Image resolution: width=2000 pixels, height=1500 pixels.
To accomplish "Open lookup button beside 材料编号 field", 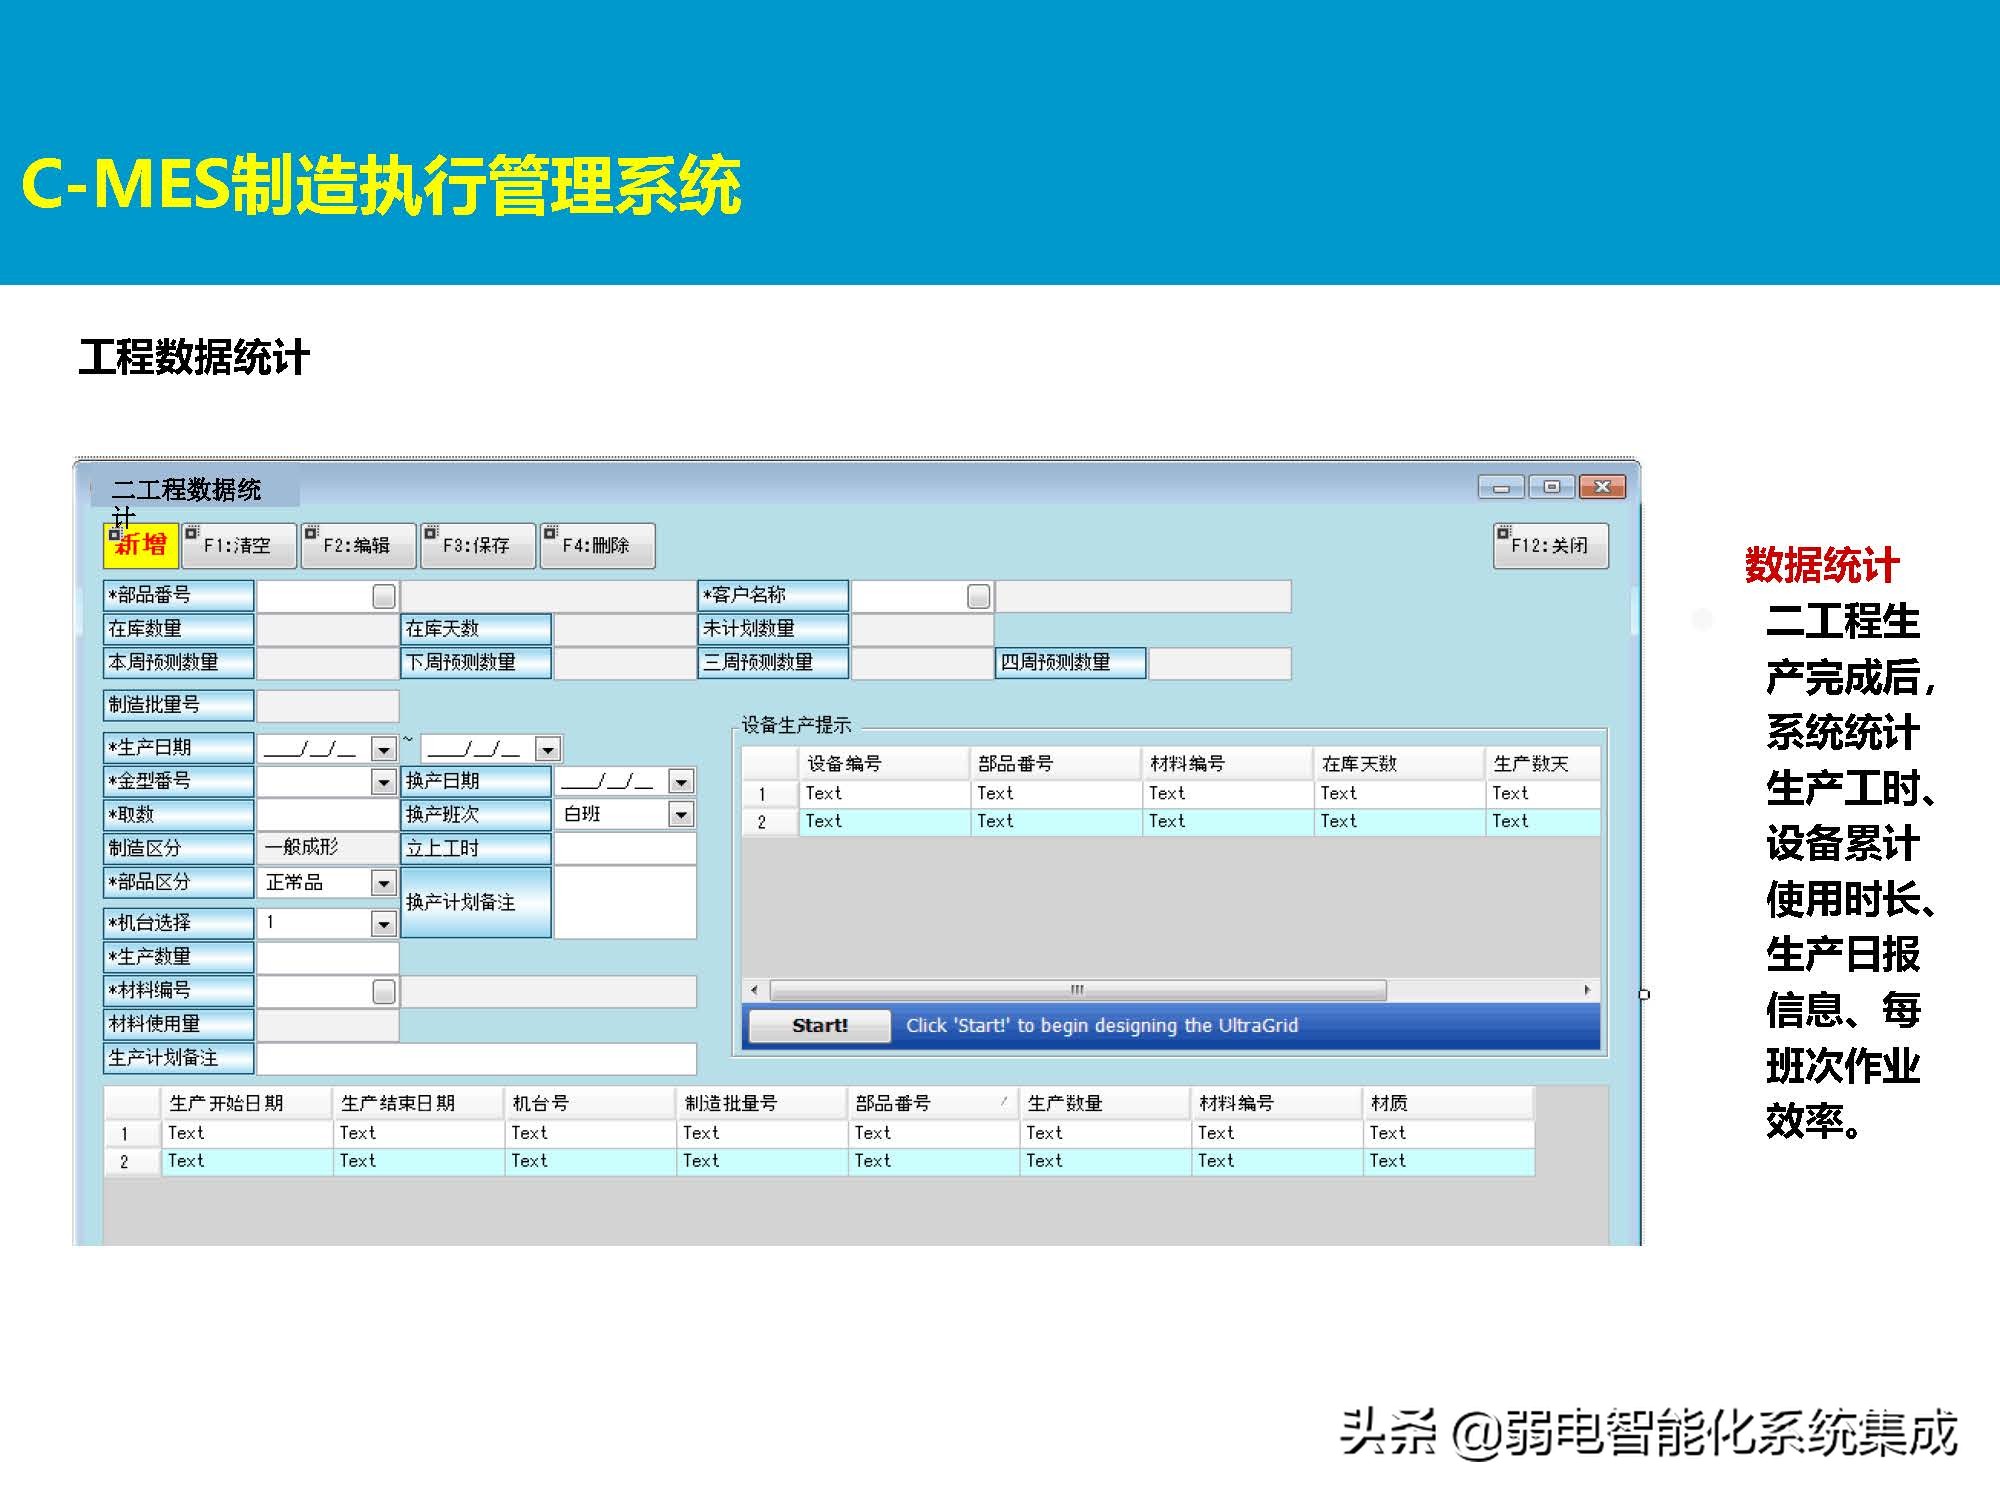I will click(x=384, y=992).
